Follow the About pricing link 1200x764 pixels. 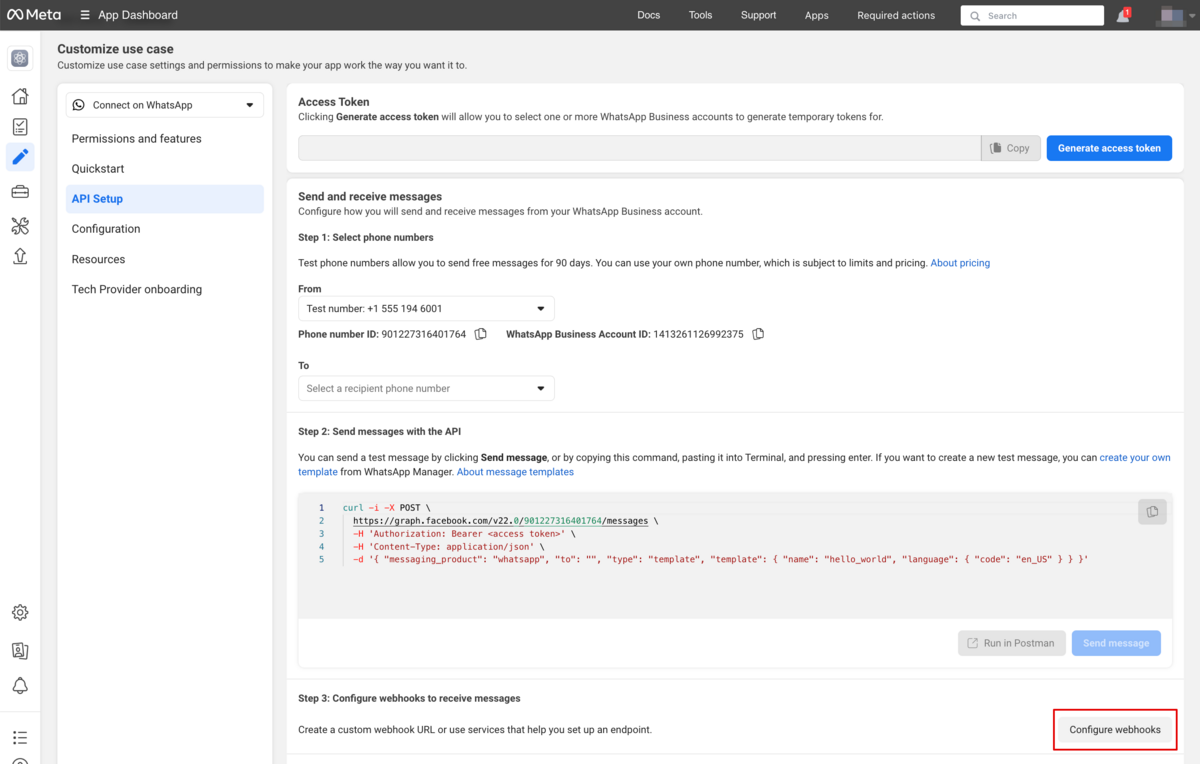tap(960, 263)
